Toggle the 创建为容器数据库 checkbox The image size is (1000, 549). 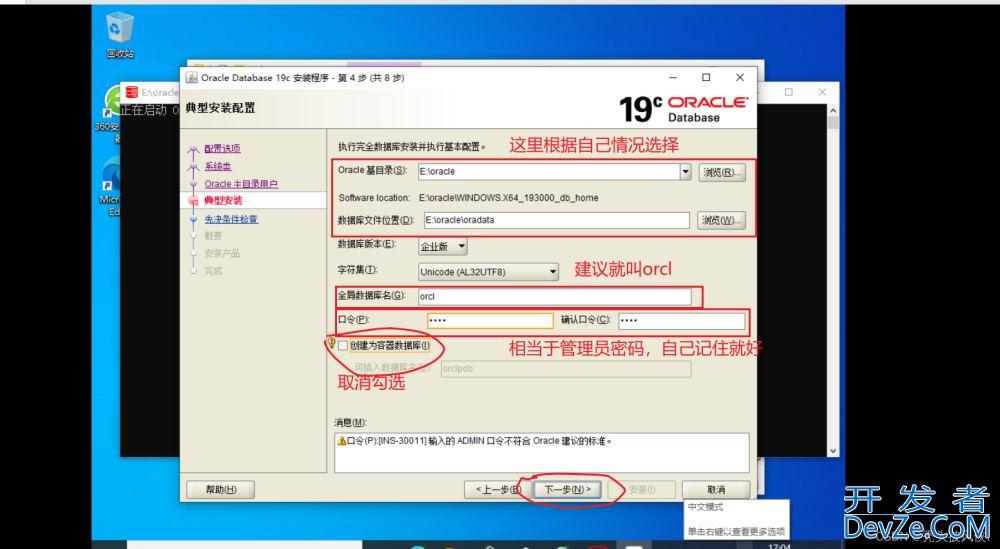tap(343, 346)
